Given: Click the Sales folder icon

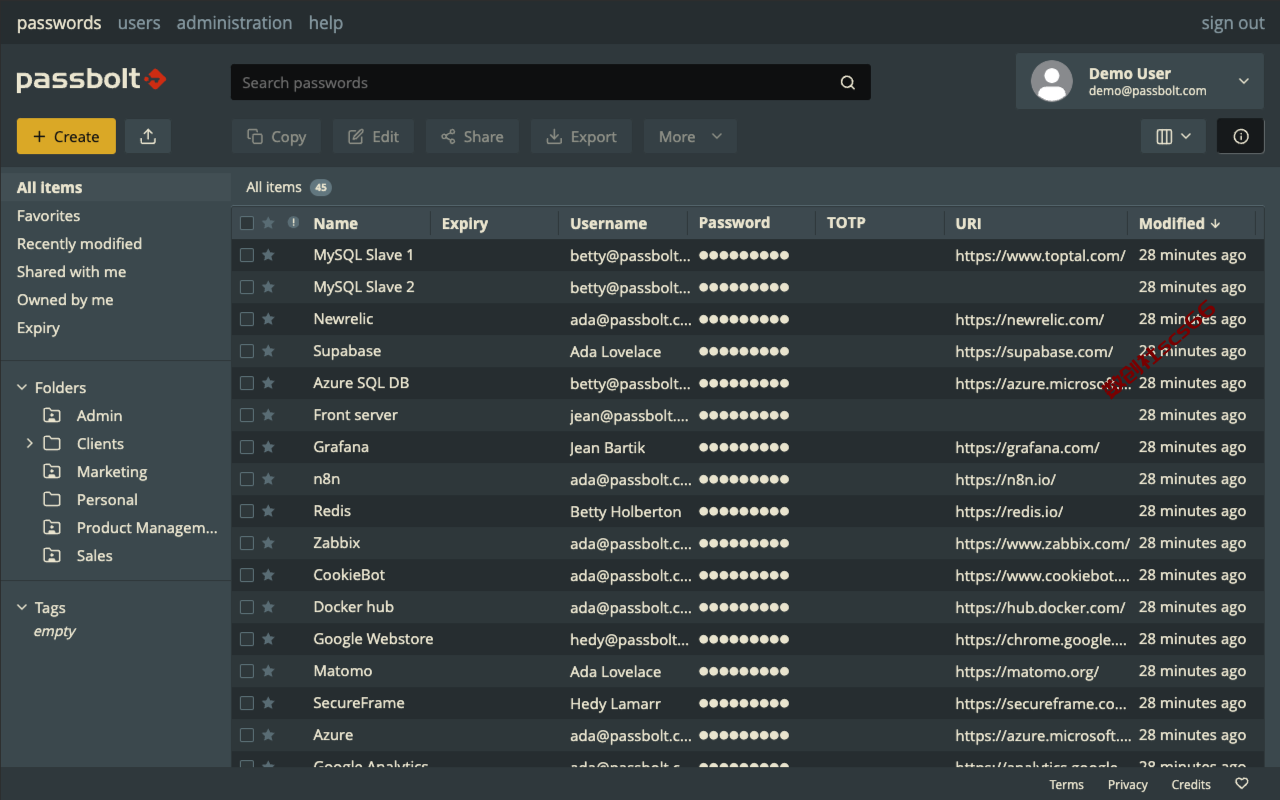Looking at the screenshot, I should click(52, 555).
